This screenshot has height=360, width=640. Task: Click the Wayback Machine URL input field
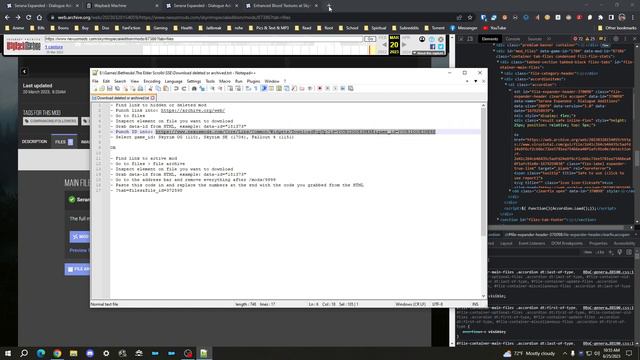click(x=203, y=39)
